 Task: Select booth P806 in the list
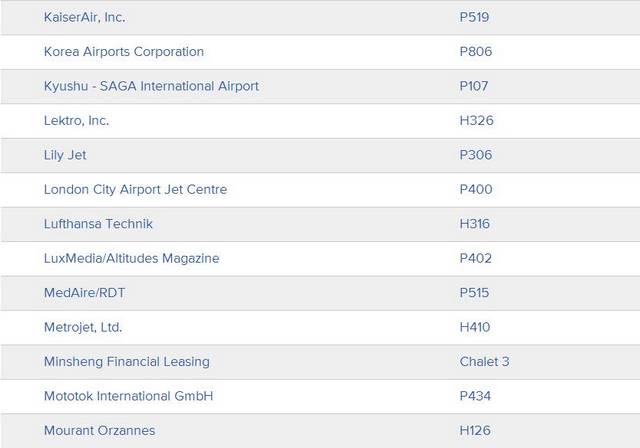point(476,52)
